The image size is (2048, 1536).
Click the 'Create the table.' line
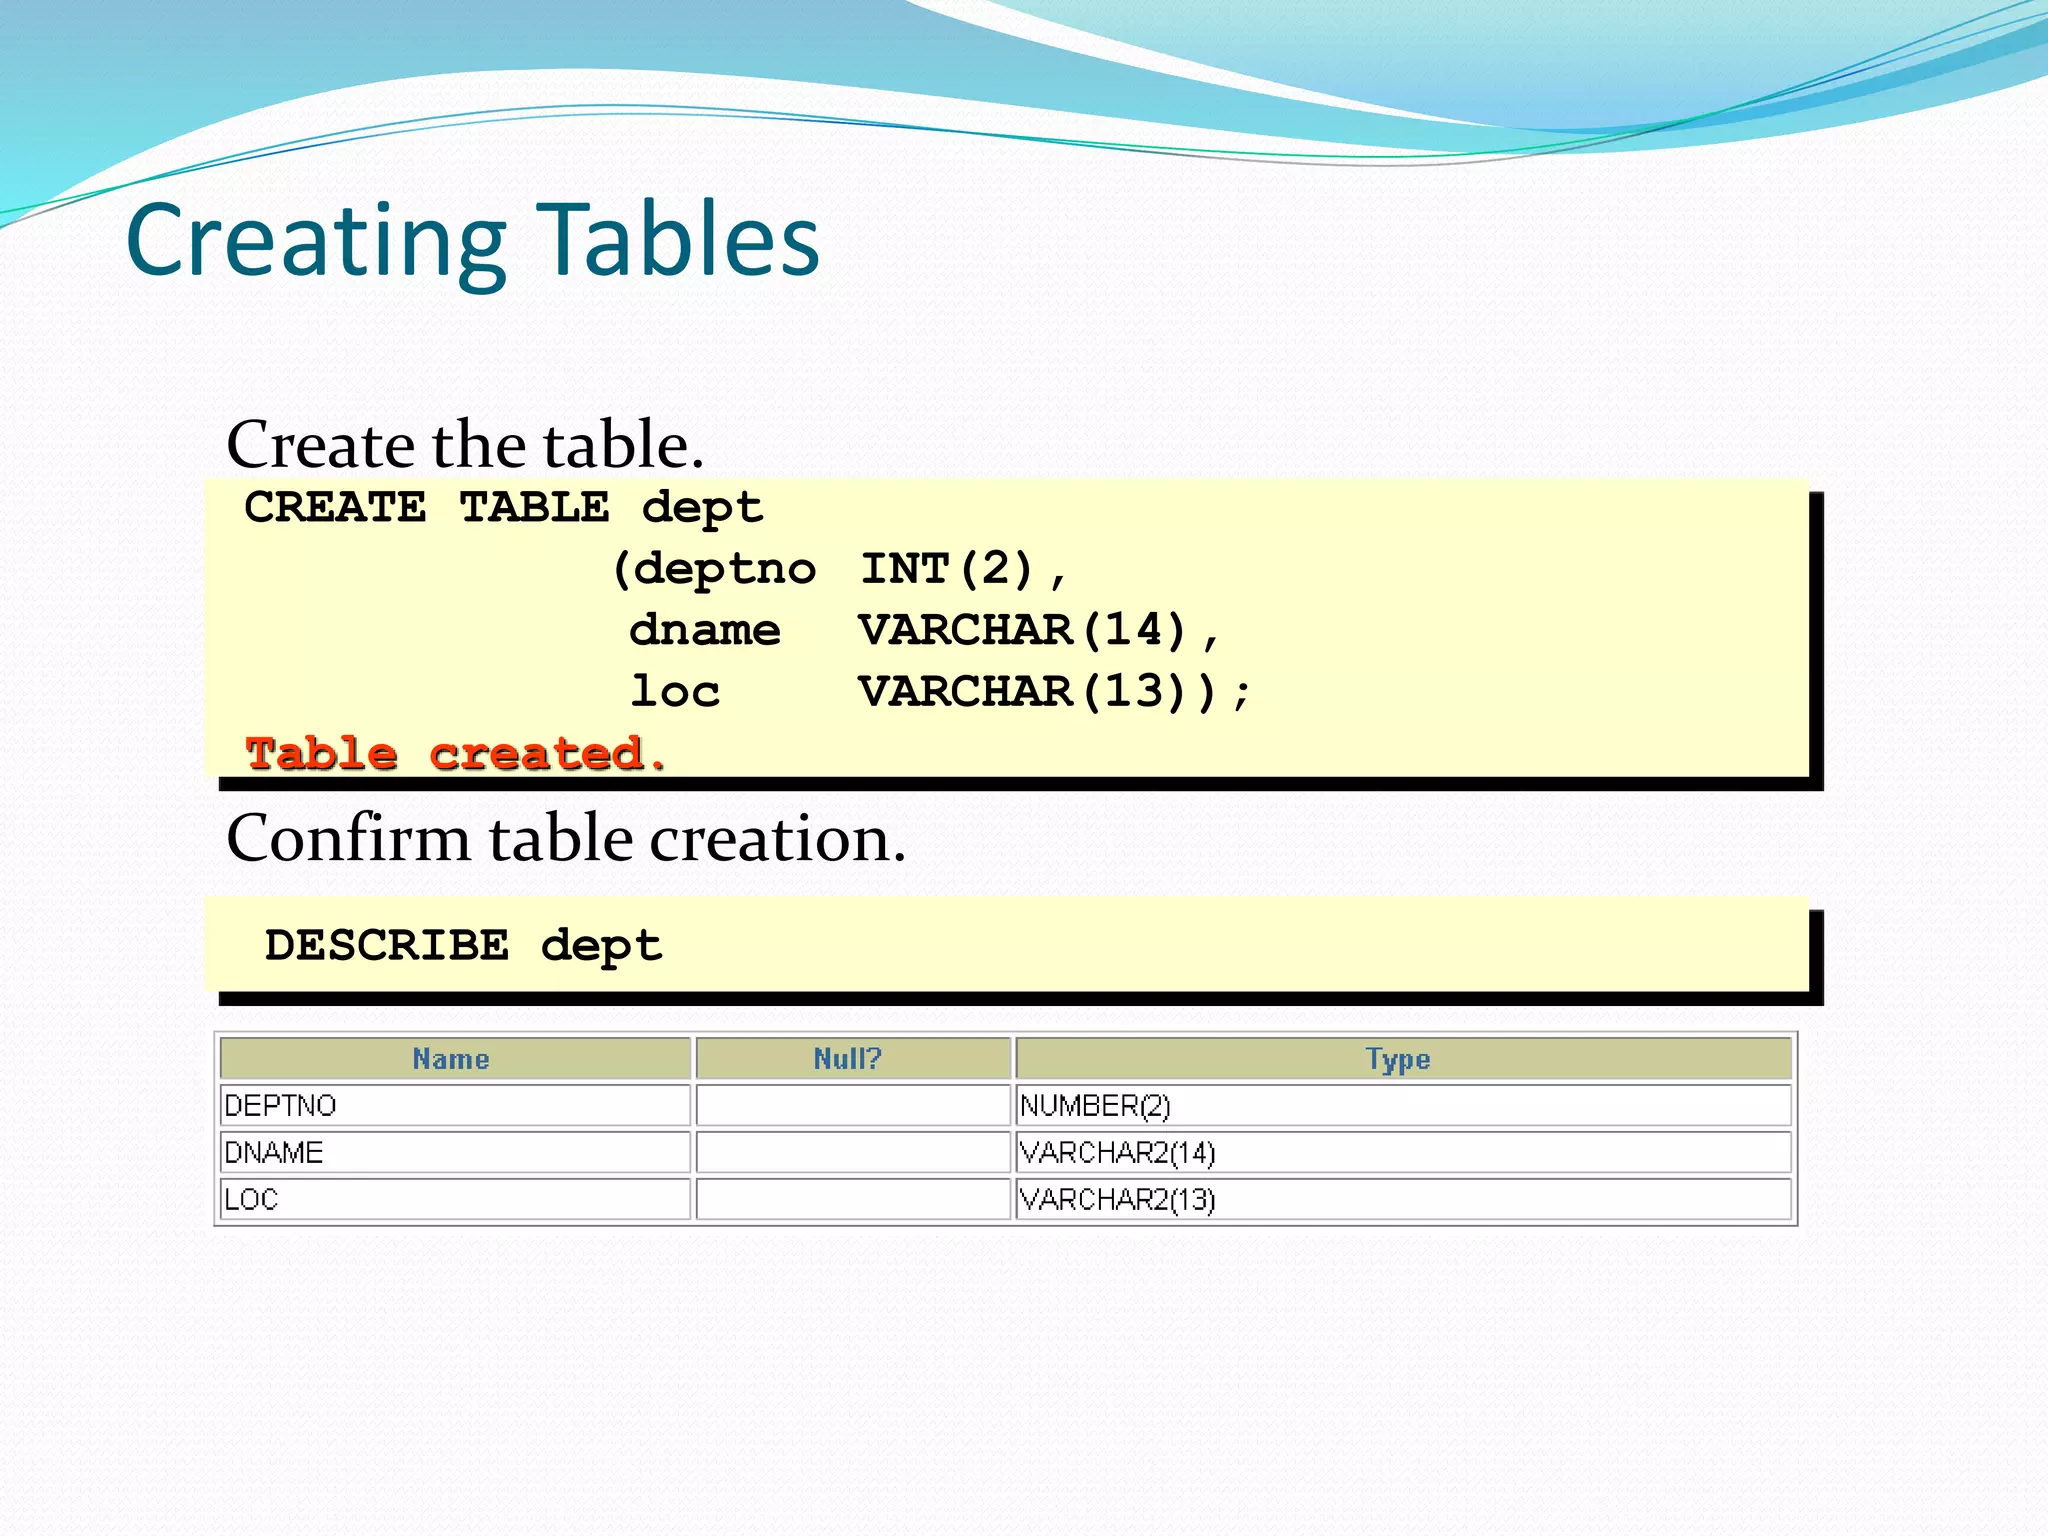tap(465, 444)
